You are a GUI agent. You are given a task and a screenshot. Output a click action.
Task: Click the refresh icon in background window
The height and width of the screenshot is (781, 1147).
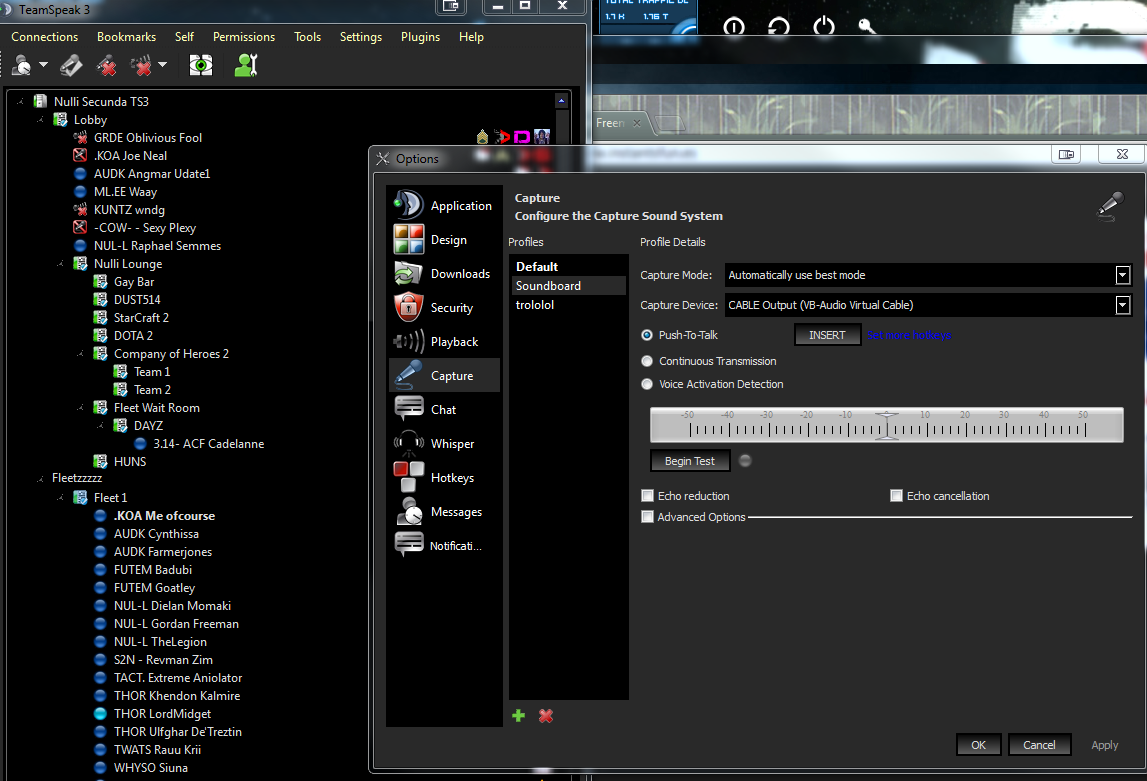[x=778, y=26]
